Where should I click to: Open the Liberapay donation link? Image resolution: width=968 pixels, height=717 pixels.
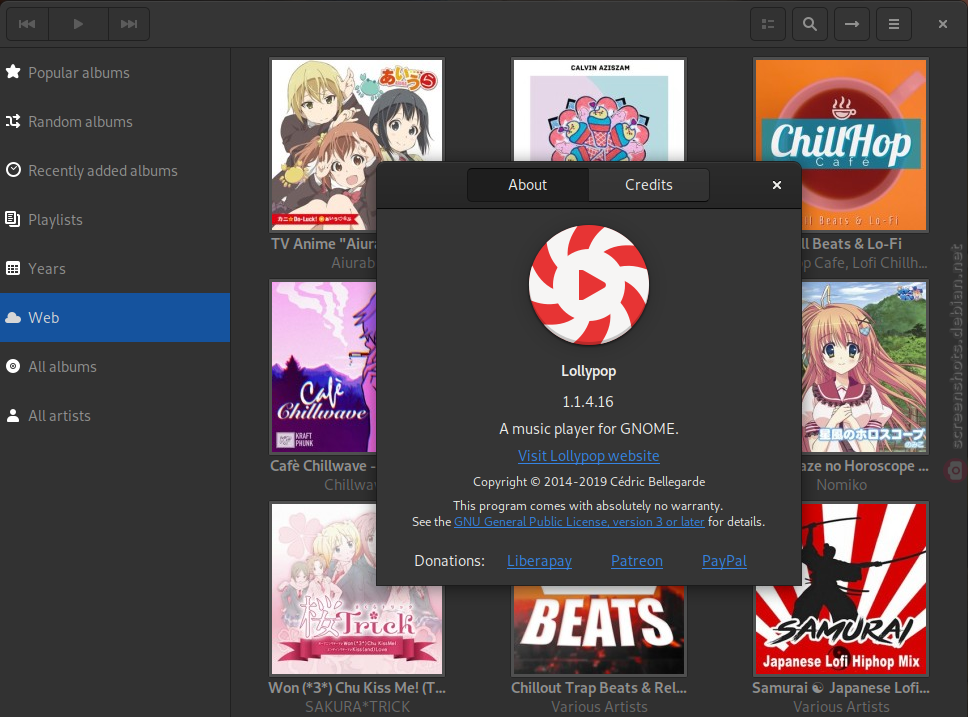point(539,561)
